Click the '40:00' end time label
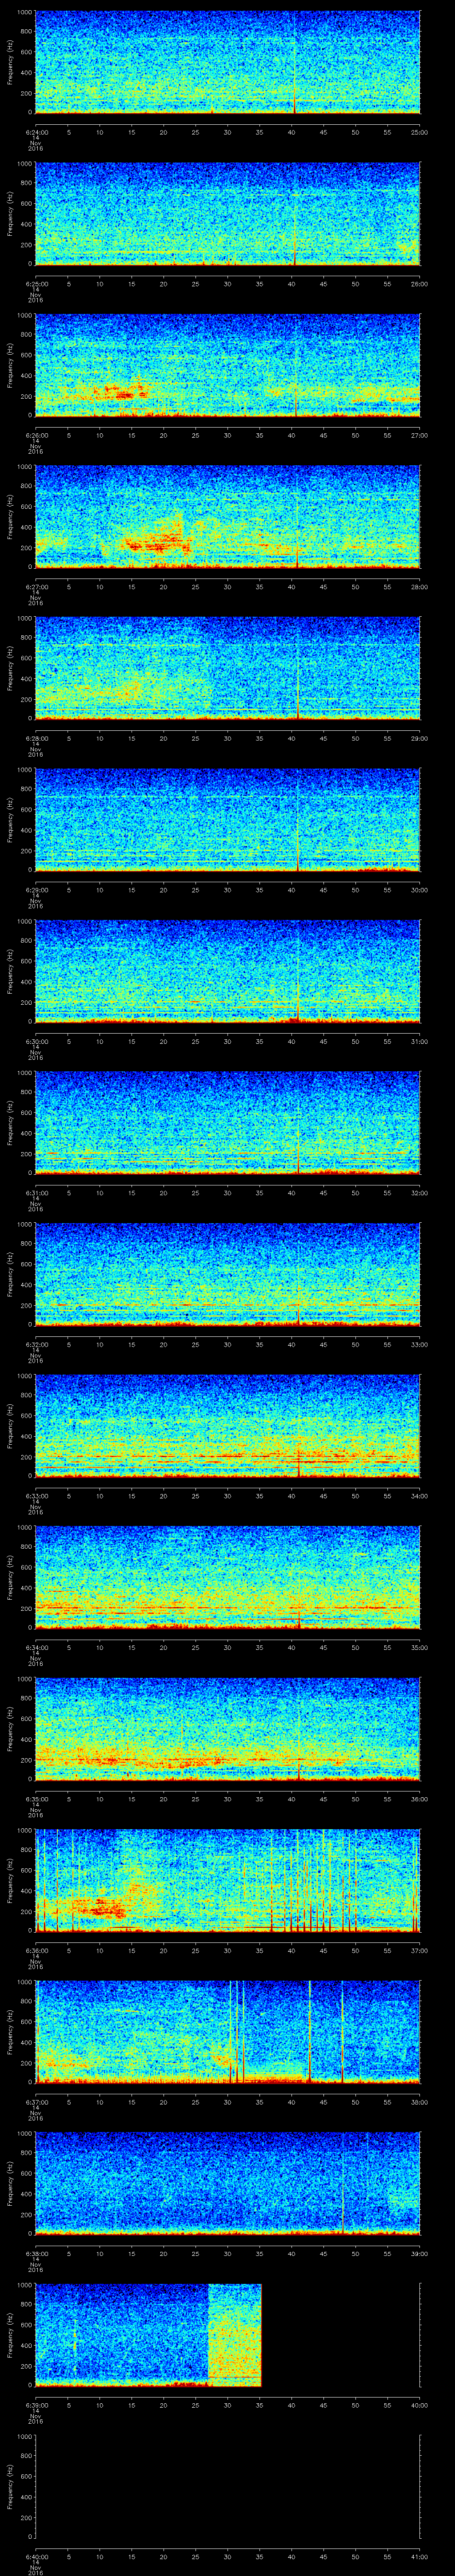This screenshot has height=2576, width=455. tap(420, 2404)
